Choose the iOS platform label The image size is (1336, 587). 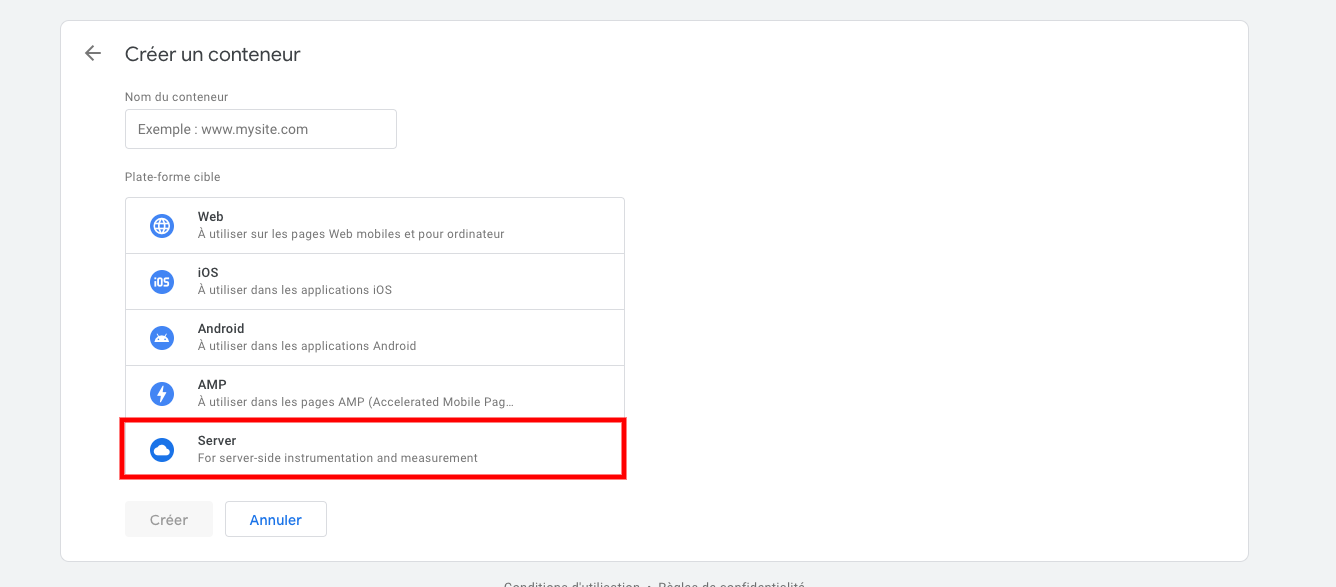208,273
